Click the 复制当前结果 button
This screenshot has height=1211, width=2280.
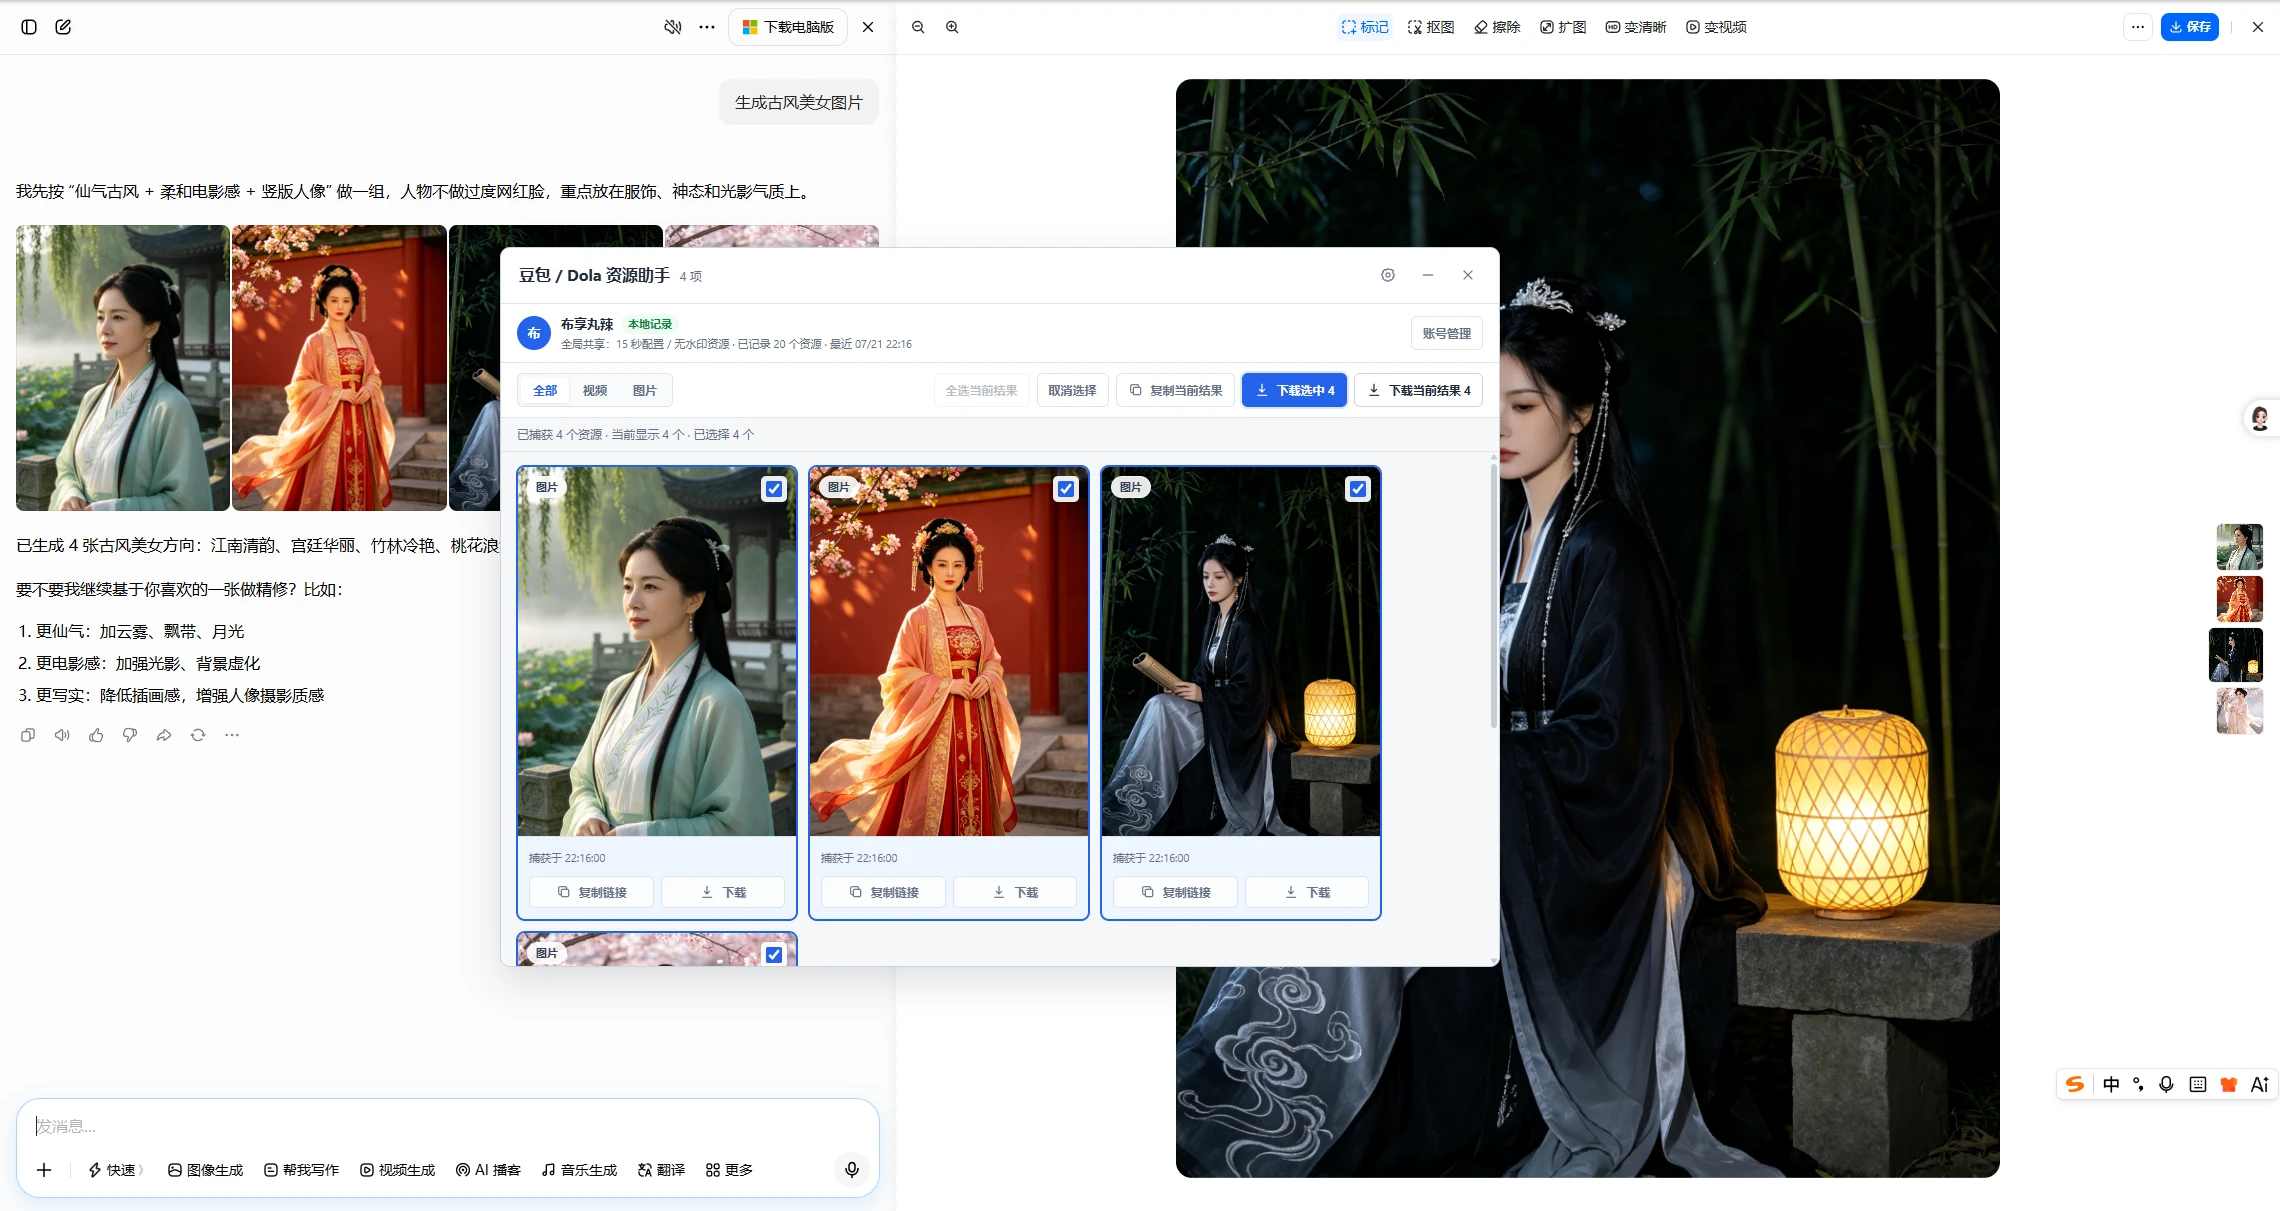(1175, 390)
